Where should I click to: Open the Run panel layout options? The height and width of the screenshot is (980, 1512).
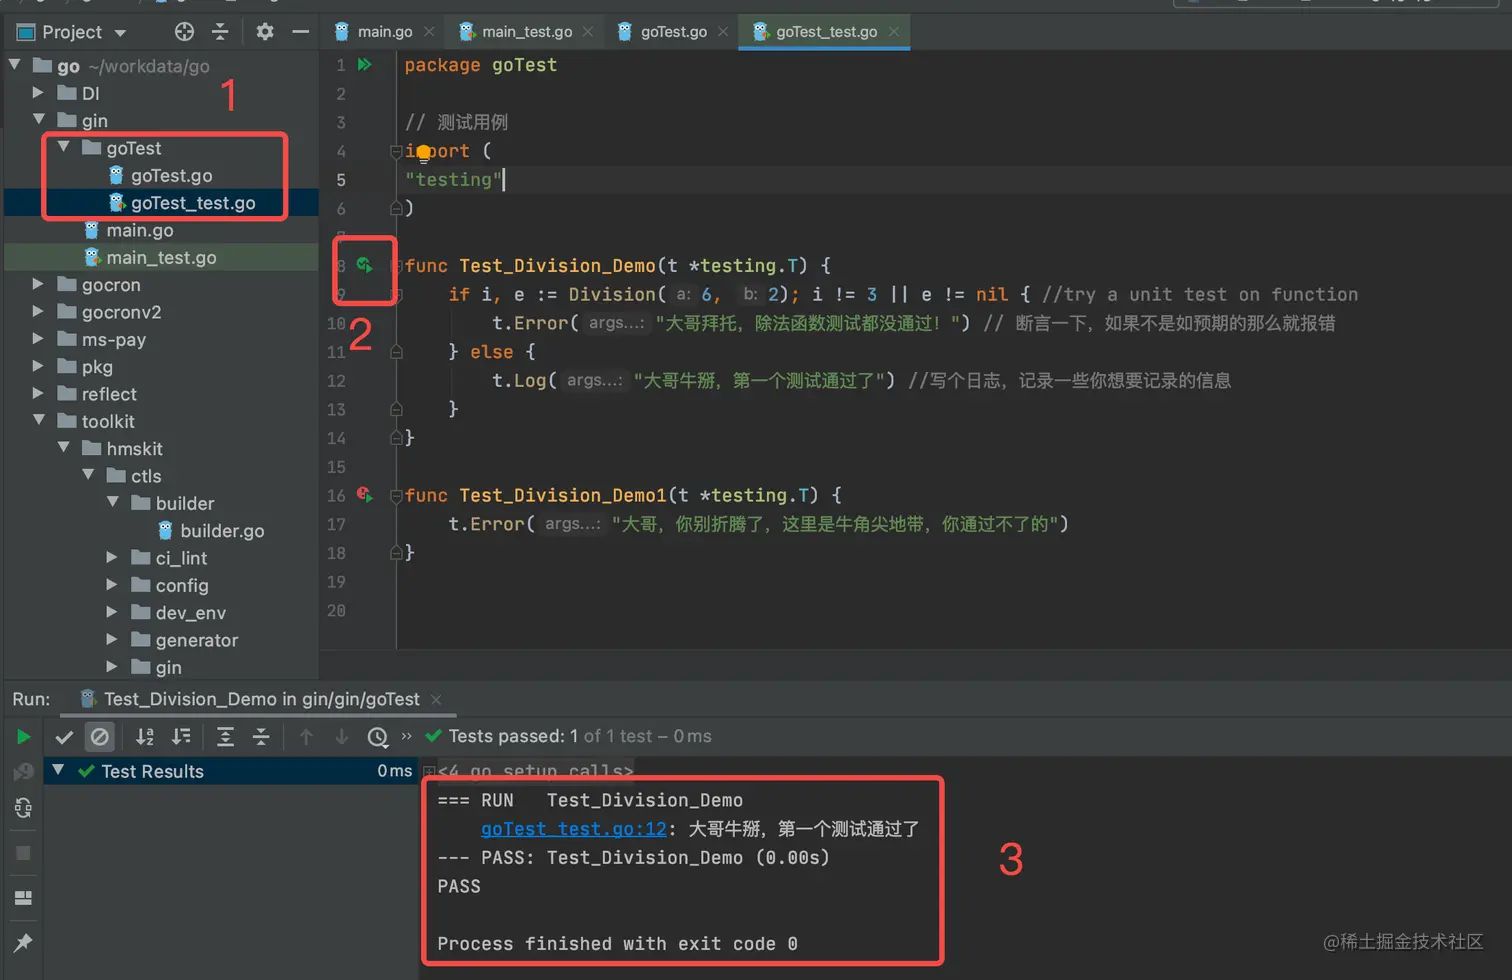[x=23, y=898]
